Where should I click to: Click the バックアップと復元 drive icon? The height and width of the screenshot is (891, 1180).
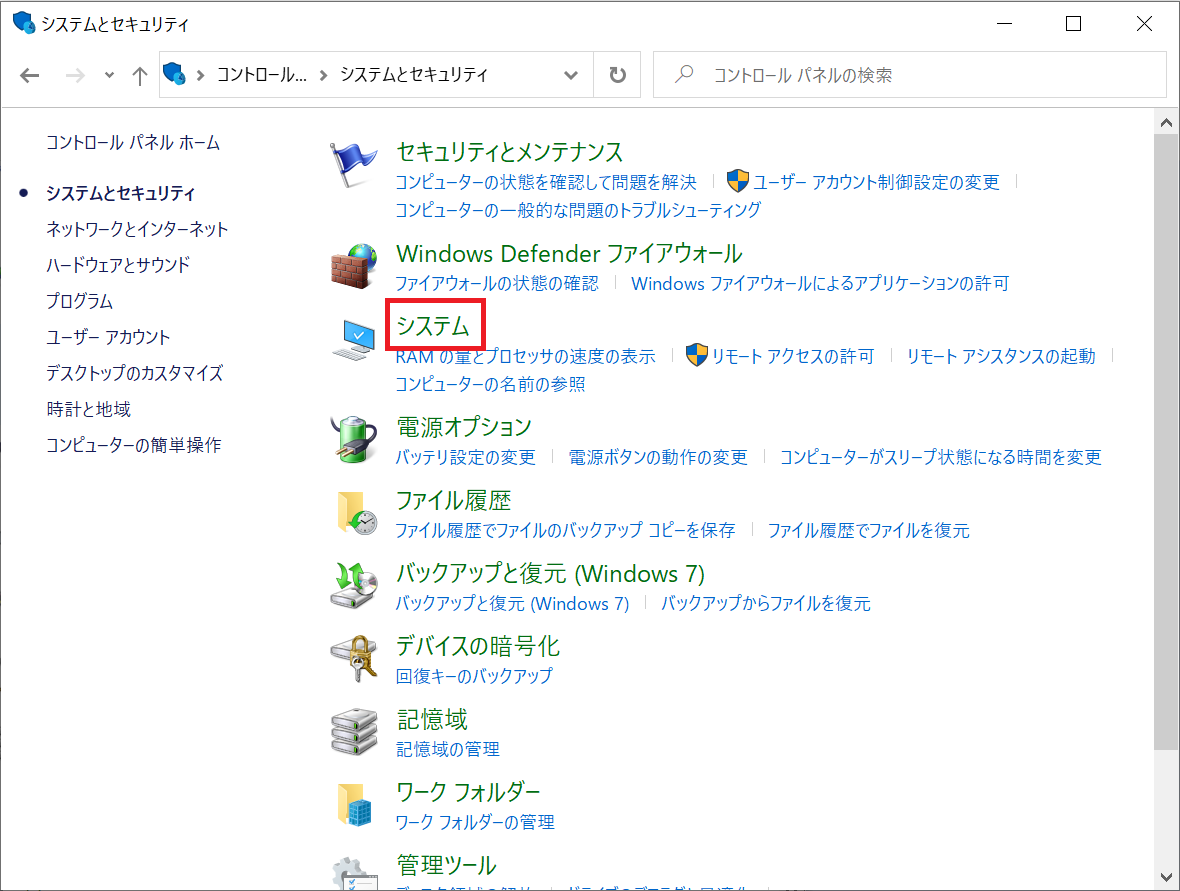point(353,585)
